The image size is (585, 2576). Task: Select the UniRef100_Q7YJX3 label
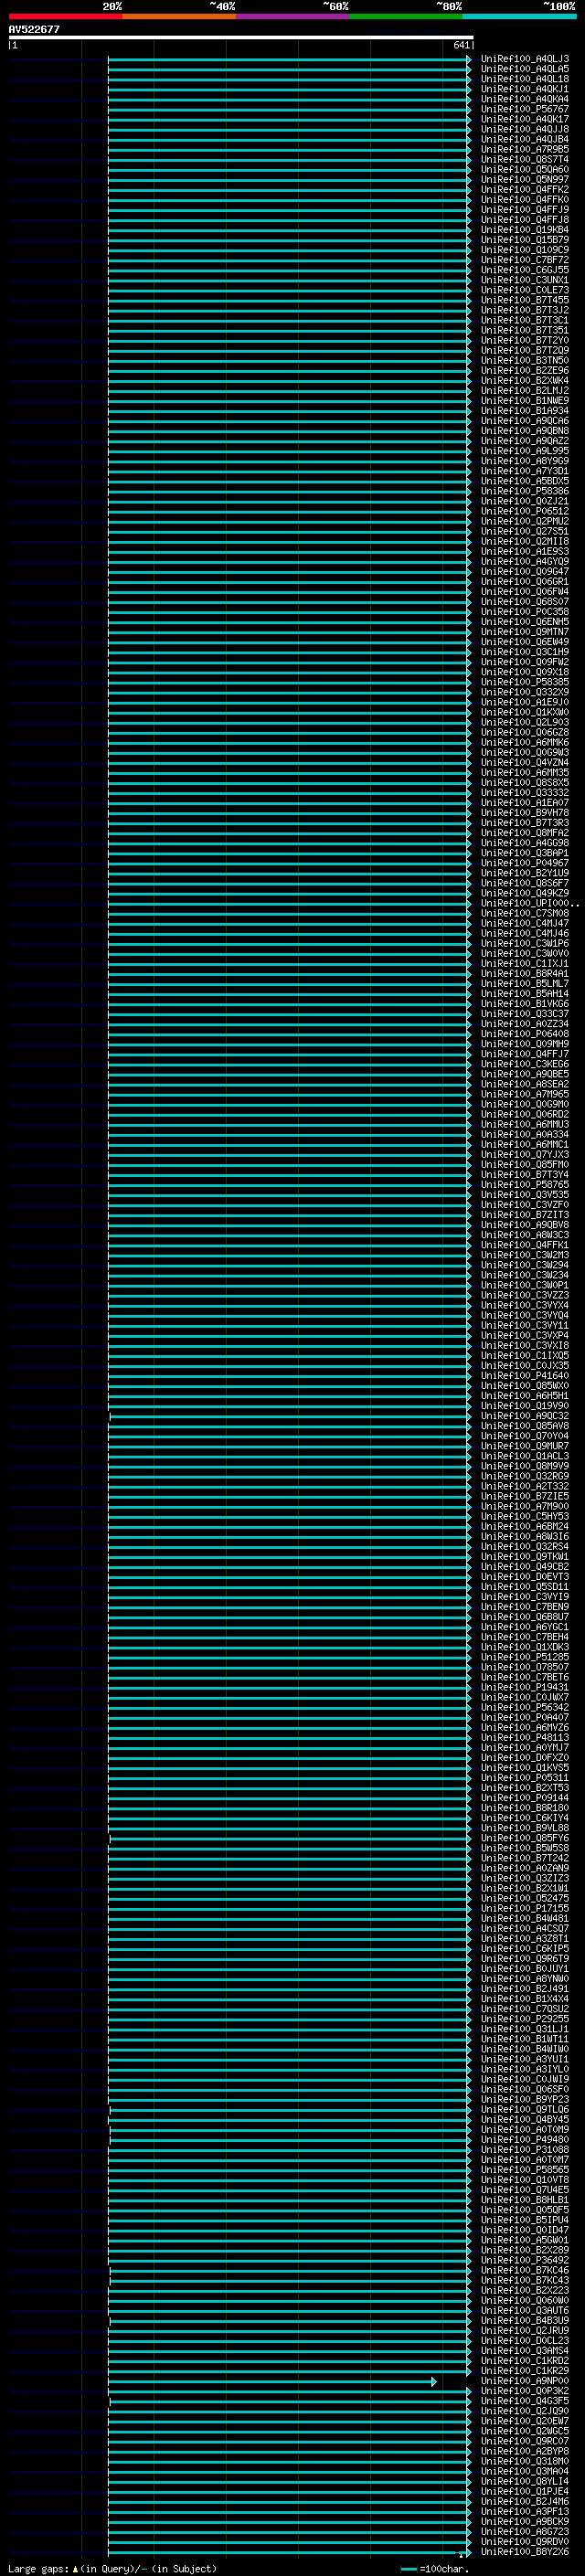pyautogui.click(x=525, y=1155)
